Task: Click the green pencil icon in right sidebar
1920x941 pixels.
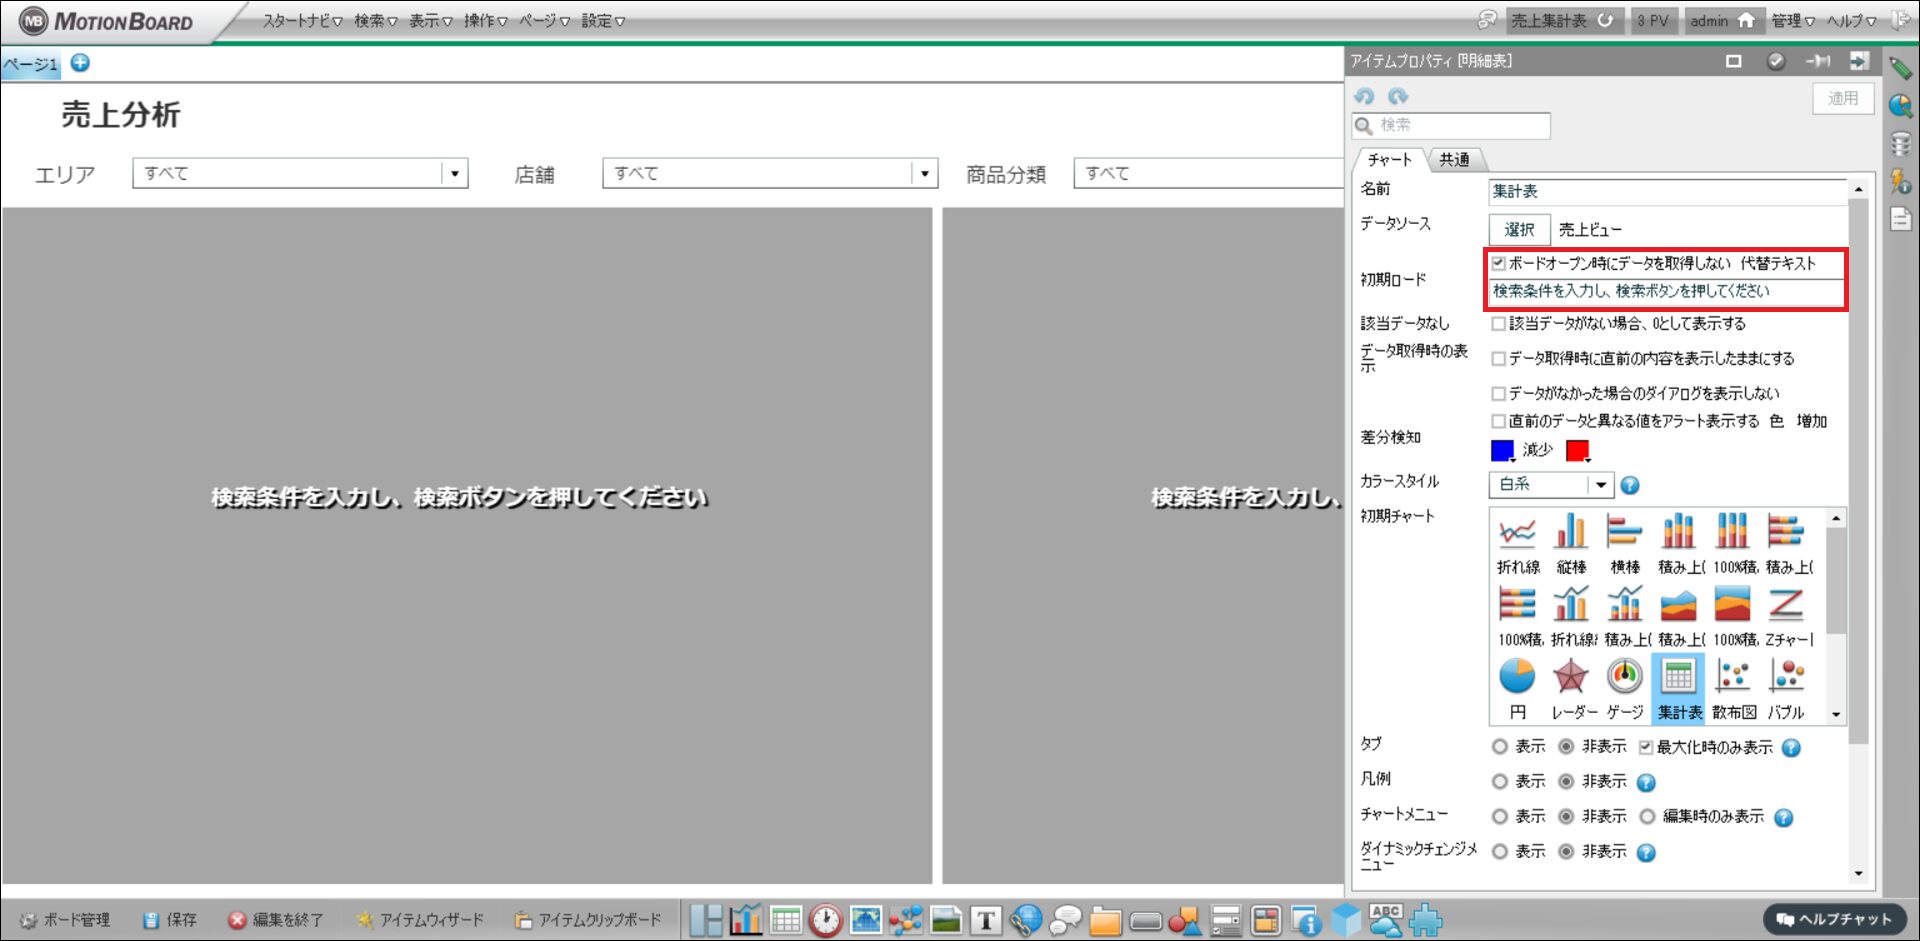Action: point(1900,68)
